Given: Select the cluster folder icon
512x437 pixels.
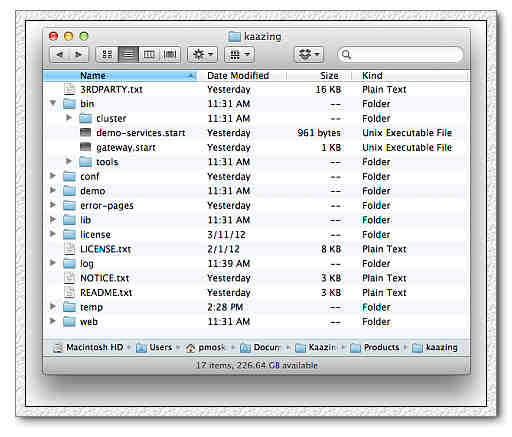Looking at the screenshot, I should click(x=85, y=118).
